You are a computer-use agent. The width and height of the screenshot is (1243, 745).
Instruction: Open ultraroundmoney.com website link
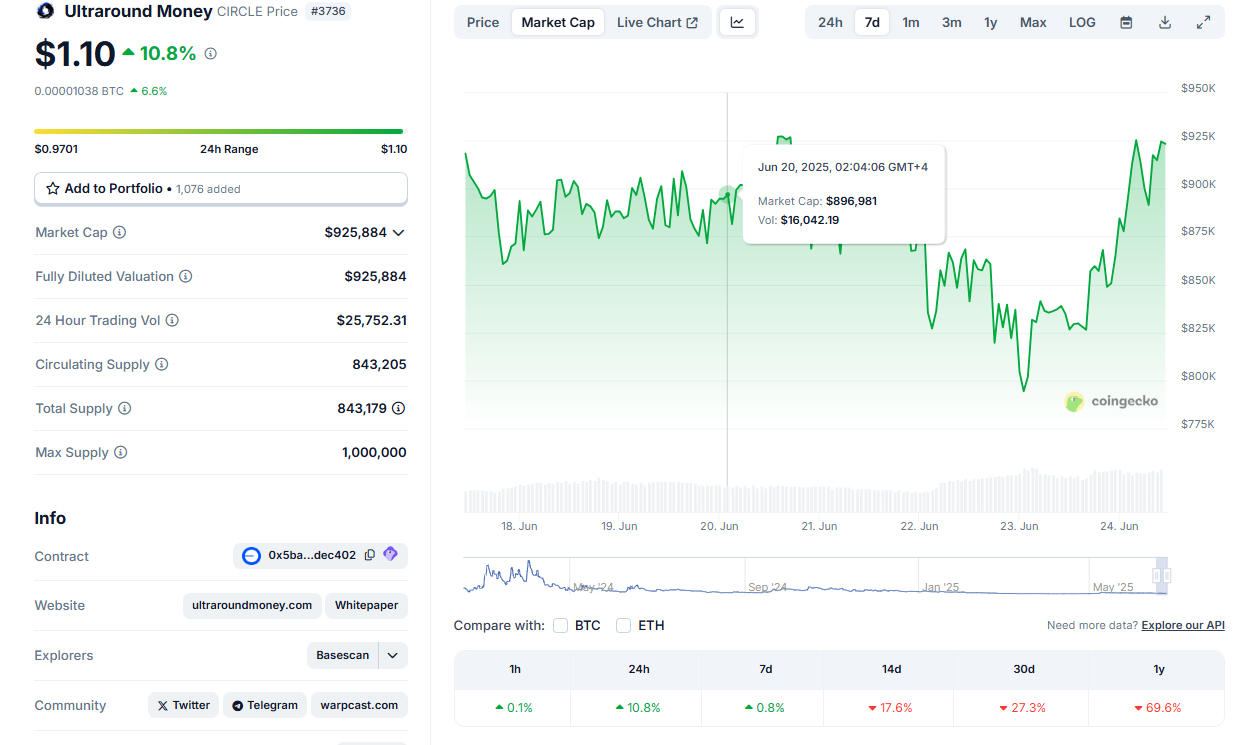252,605
